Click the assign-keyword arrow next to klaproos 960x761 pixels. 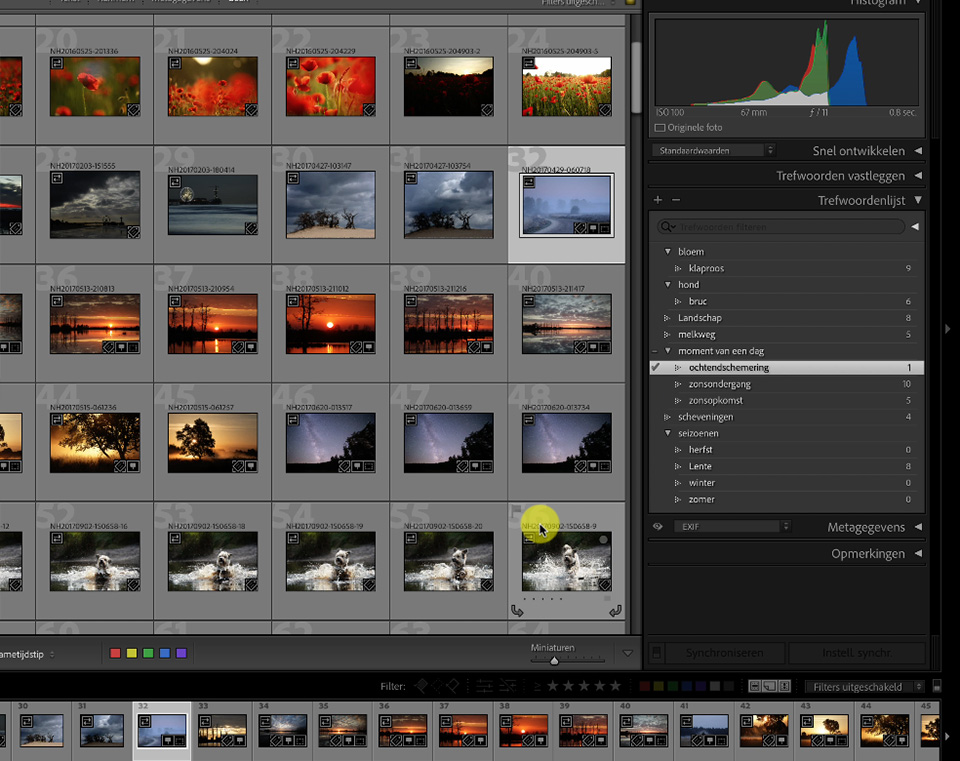pyautogui.click(x=678, y=268)
